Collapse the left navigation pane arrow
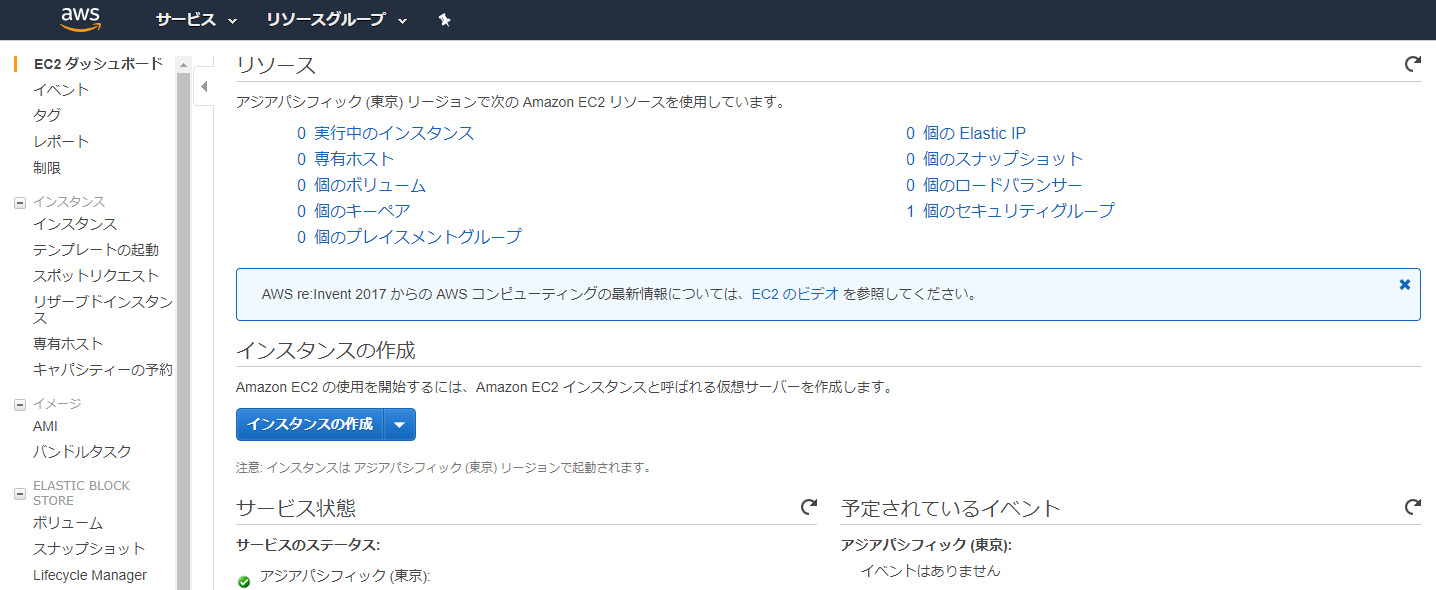1436x590 pixels. (204, 87)
